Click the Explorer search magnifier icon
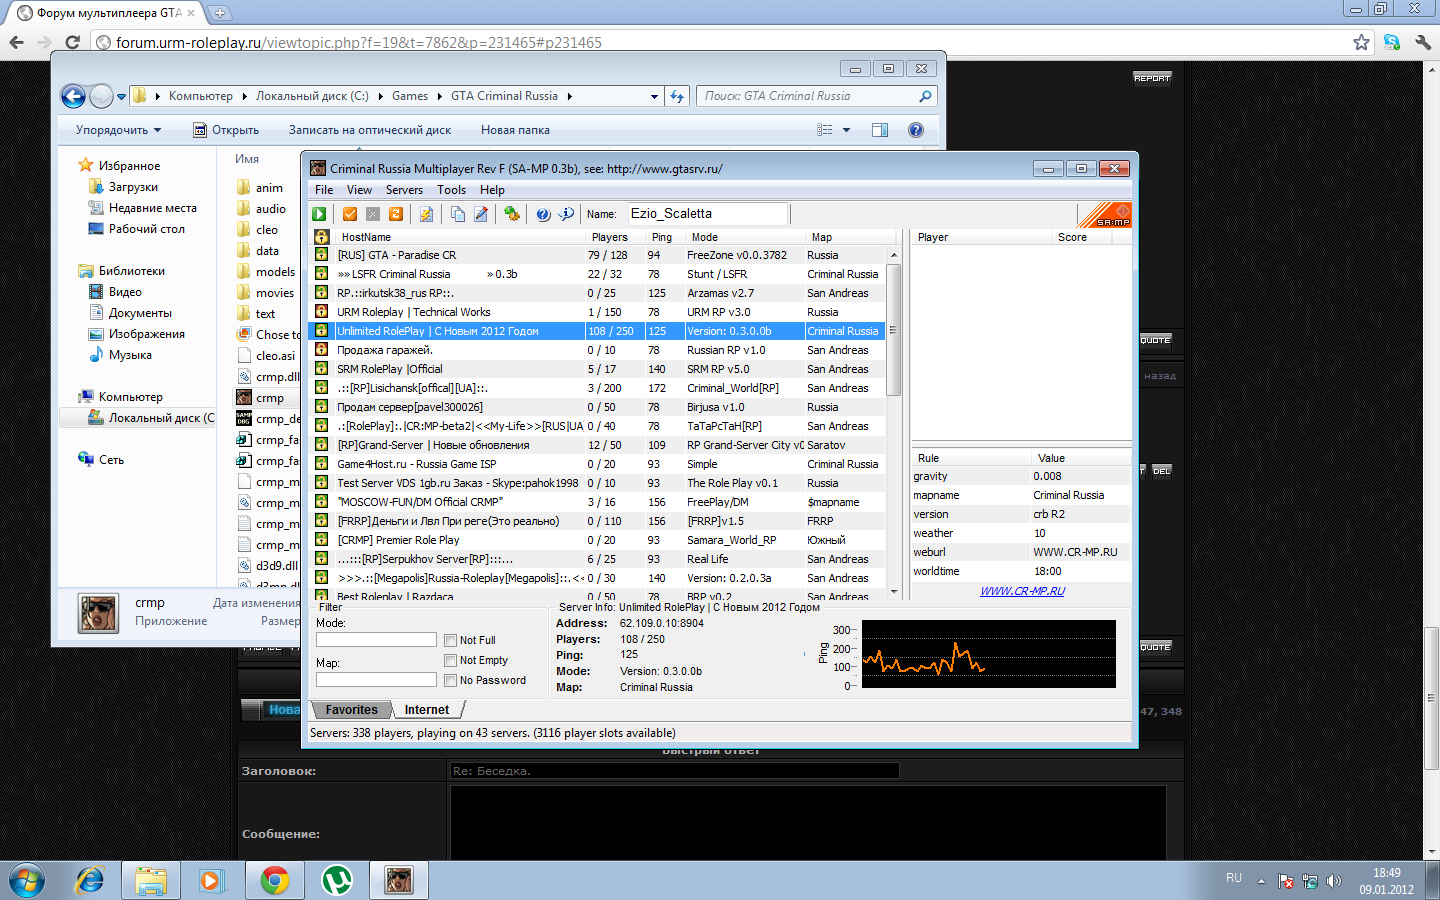 925,96
